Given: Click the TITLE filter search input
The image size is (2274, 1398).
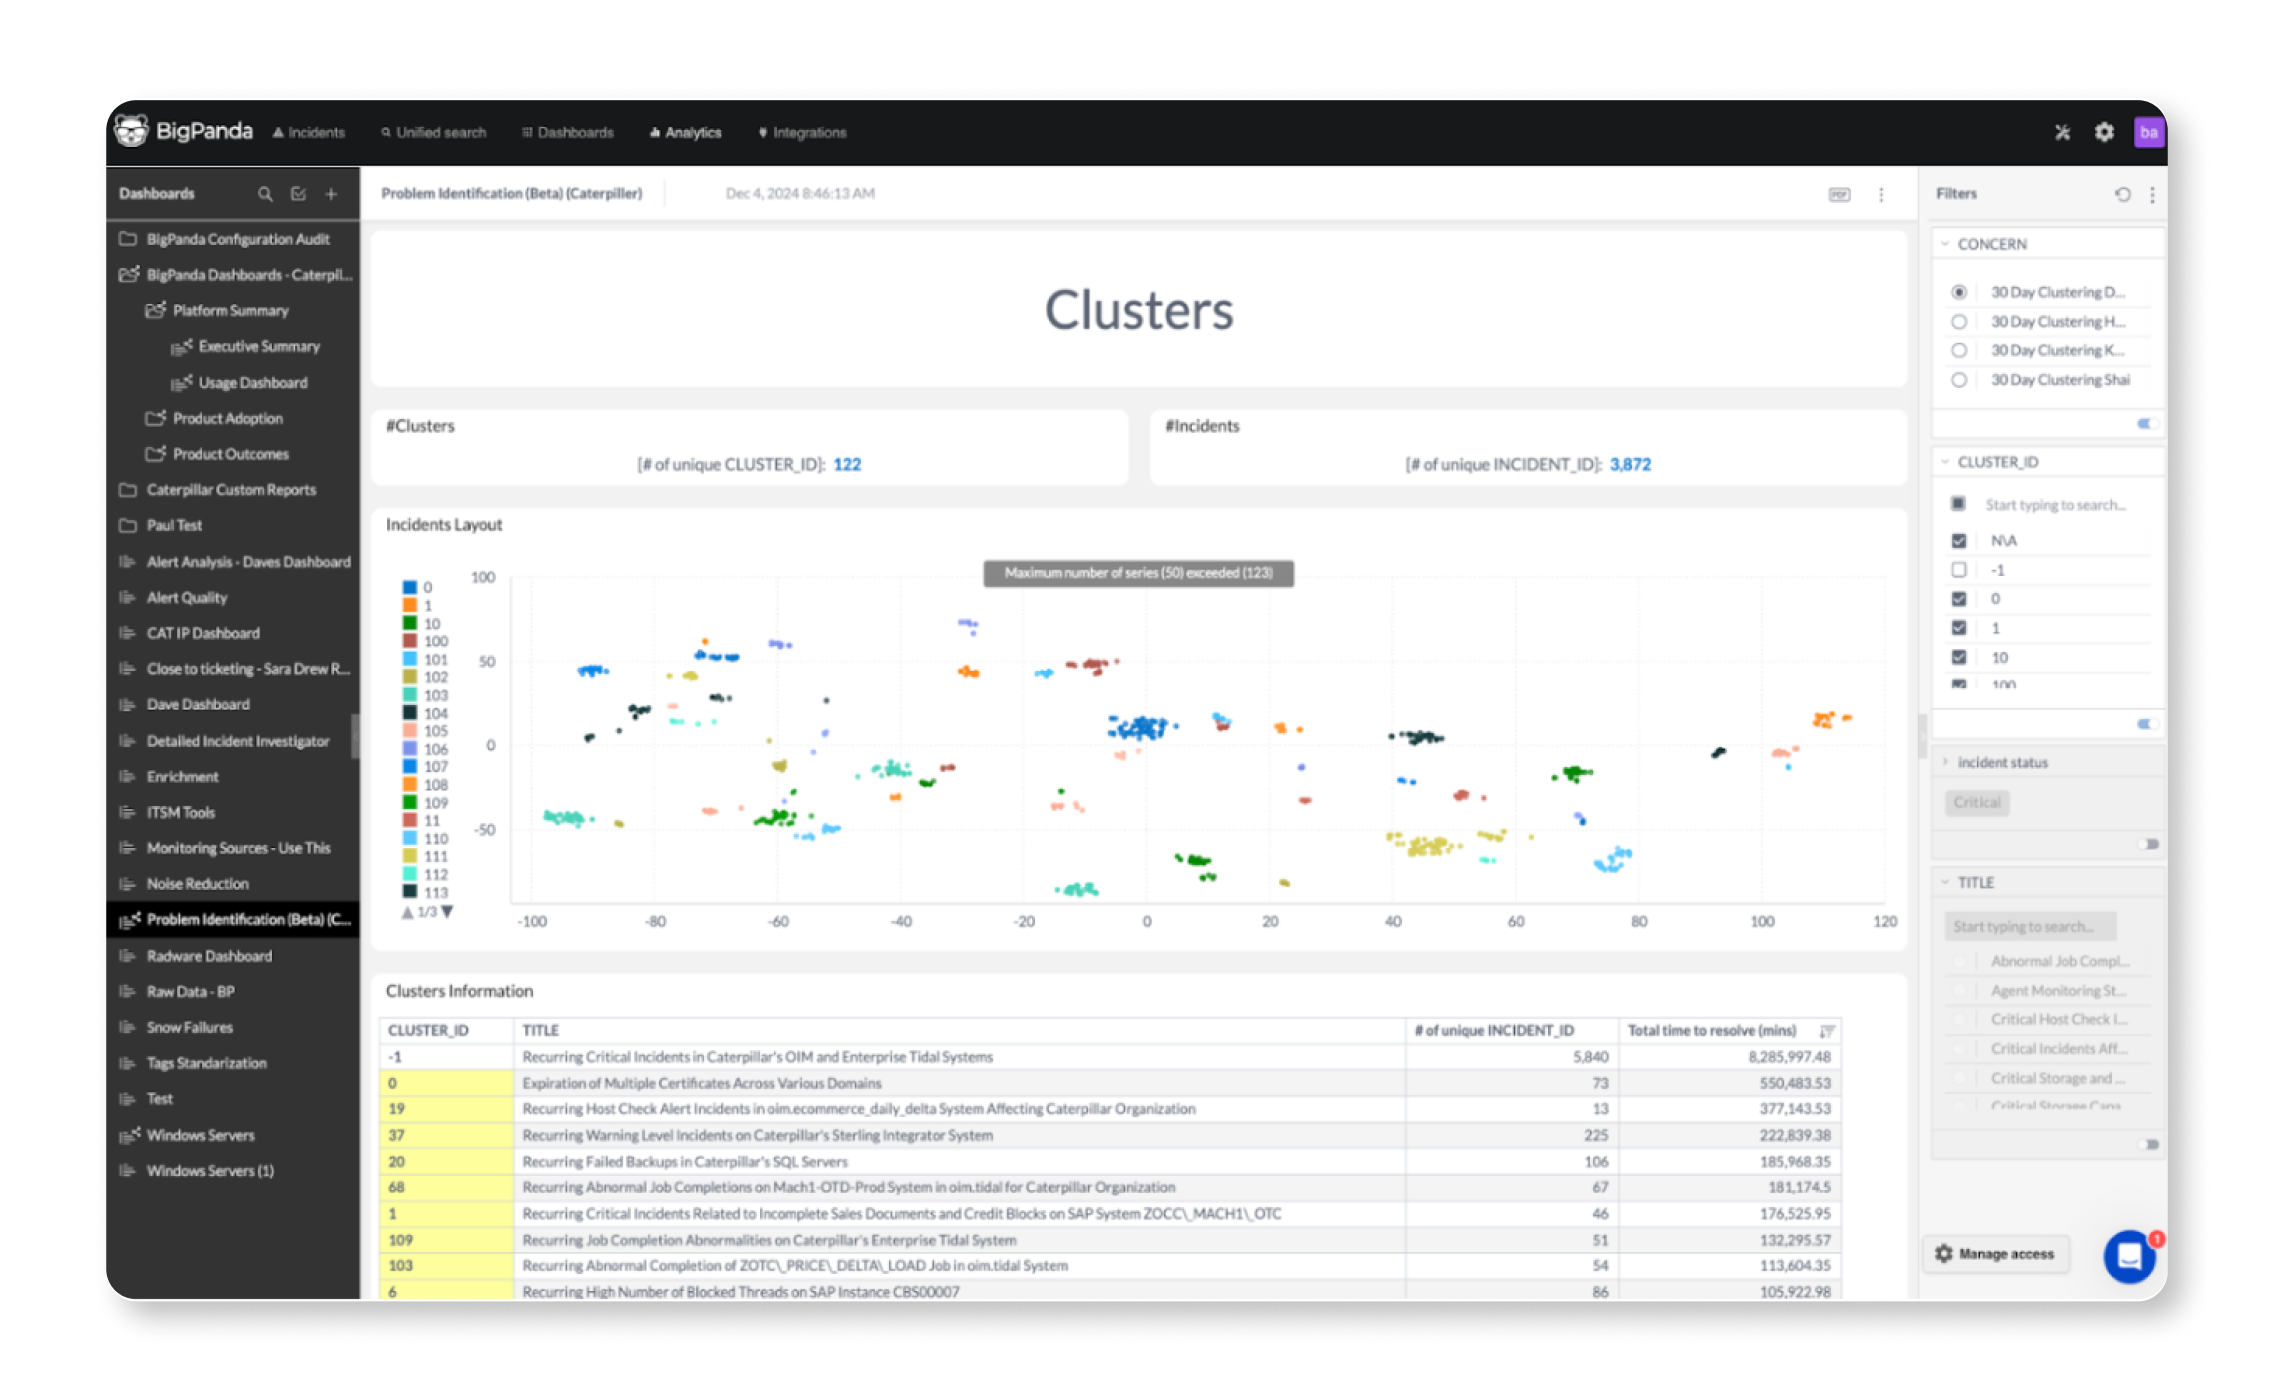Looking at the screenshot, I should [2031, 927].
